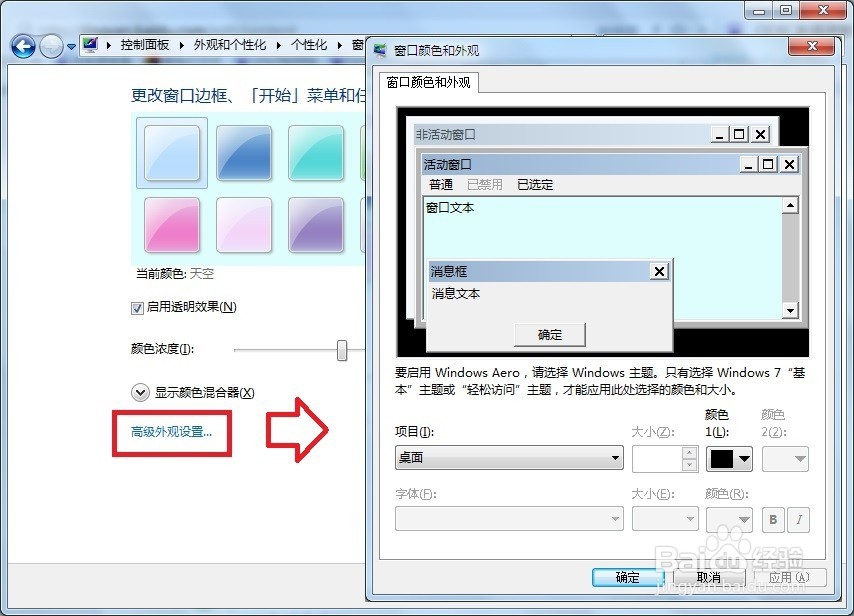Select the light lavender-pink color swatch
This screenshot has width=854, height=616.
(x=243, y=224)
